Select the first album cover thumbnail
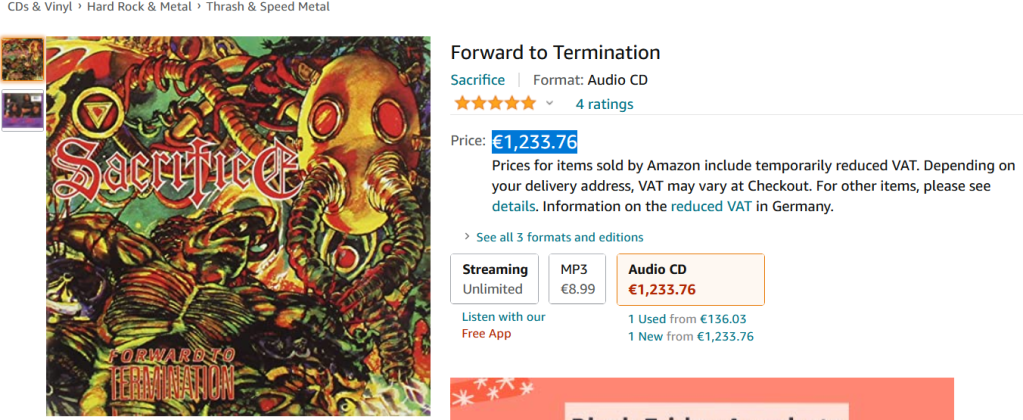1023x420 pixels. pos(22,60)
